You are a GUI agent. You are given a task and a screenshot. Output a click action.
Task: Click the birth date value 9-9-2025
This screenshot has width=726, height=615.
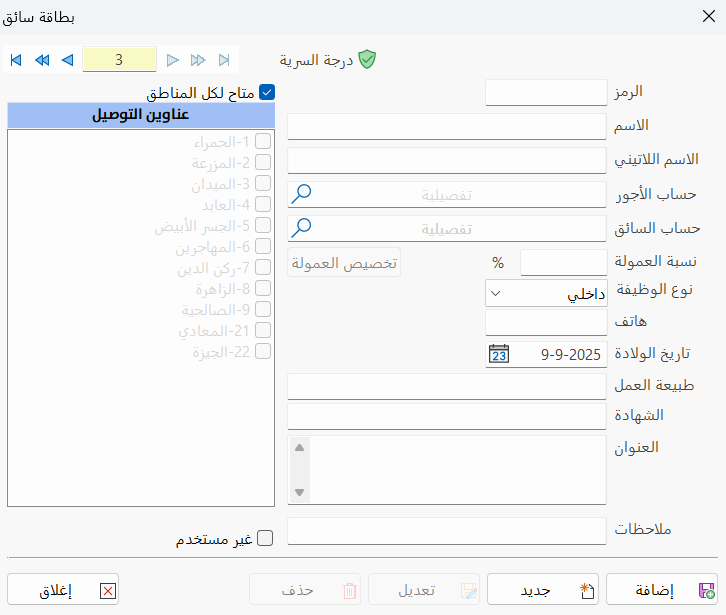point(570,355)
